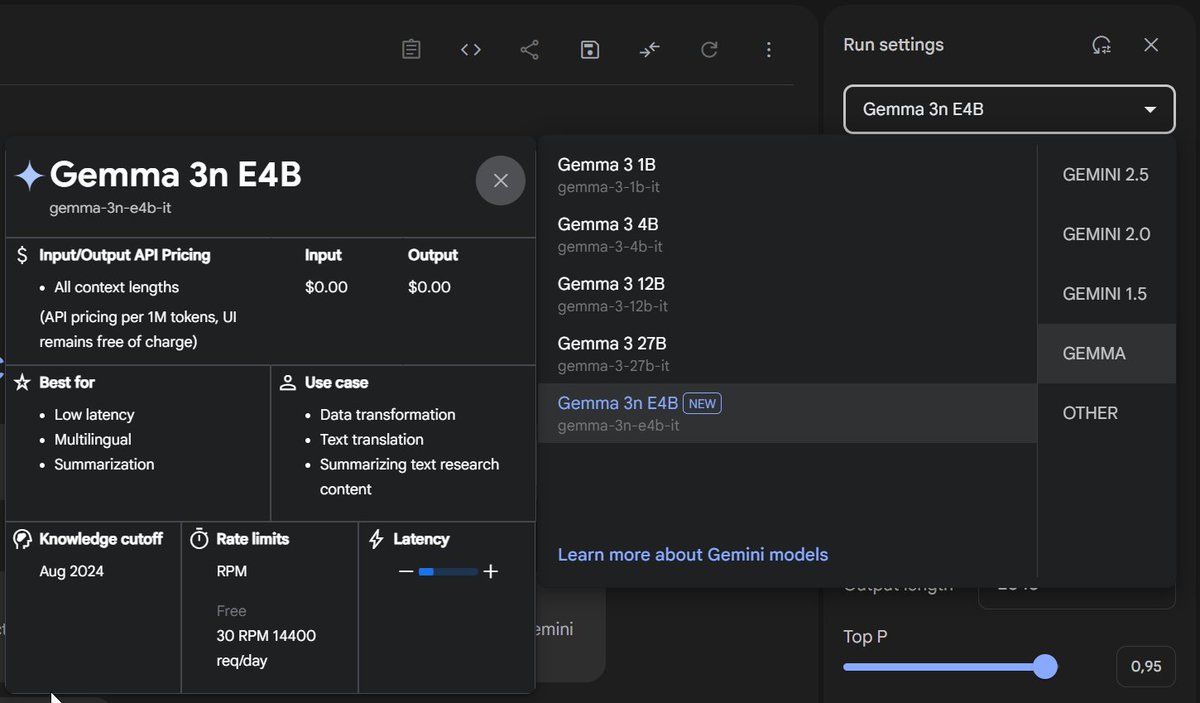Switch to the GEMINI 2.5 category
Viewport: 1200px width, 703px height.
pos(1106,175)
